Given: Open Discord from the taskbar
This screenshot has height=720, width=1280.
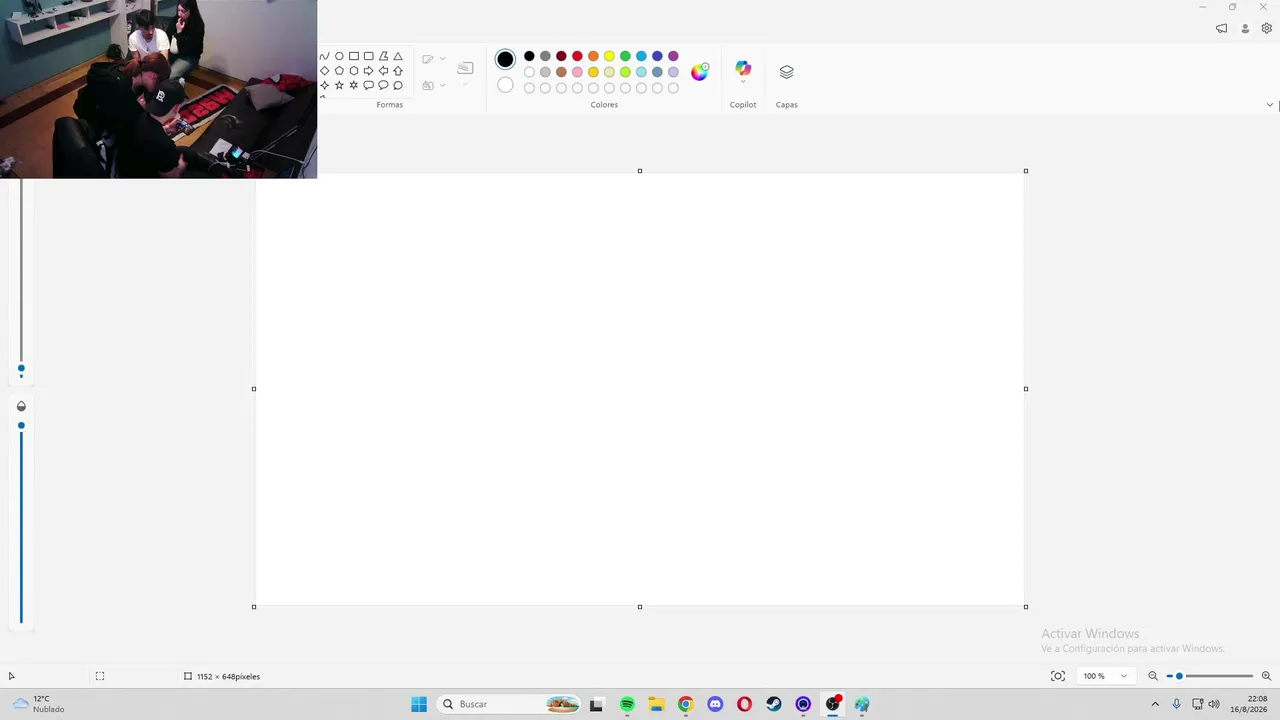Looking at the screenshot, I should 715,704.
